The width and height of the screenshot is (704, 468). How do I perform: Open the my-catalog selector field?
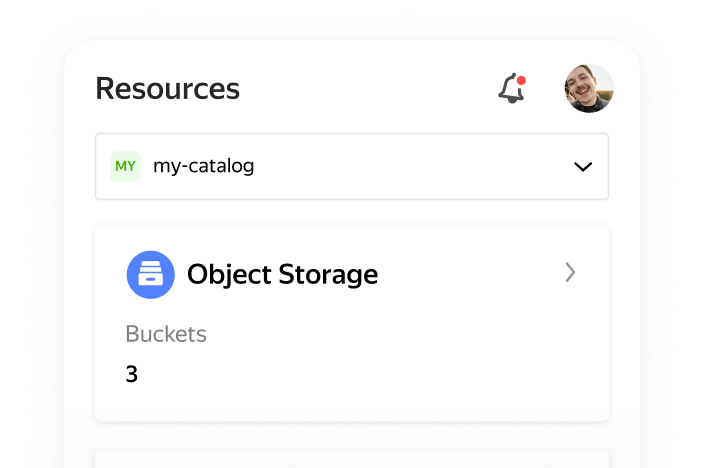tap(352, 166)
